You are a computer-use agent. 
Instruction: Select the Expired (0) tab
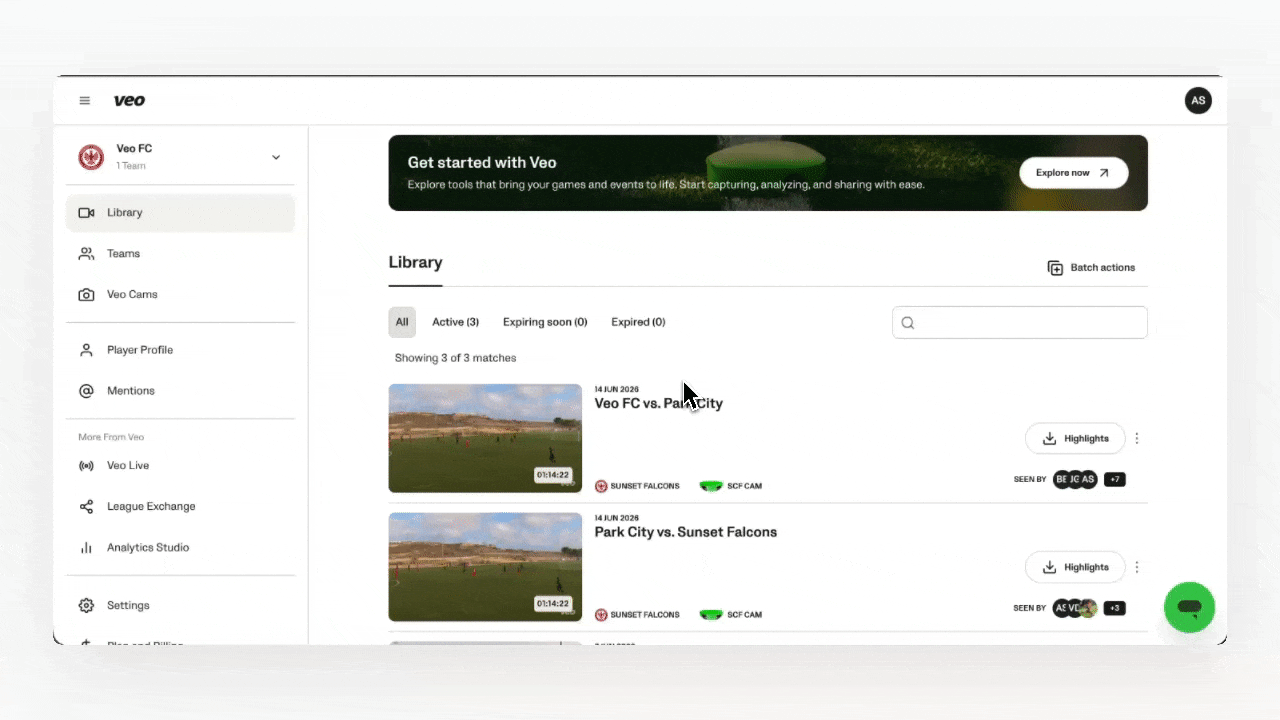(638, 322)
